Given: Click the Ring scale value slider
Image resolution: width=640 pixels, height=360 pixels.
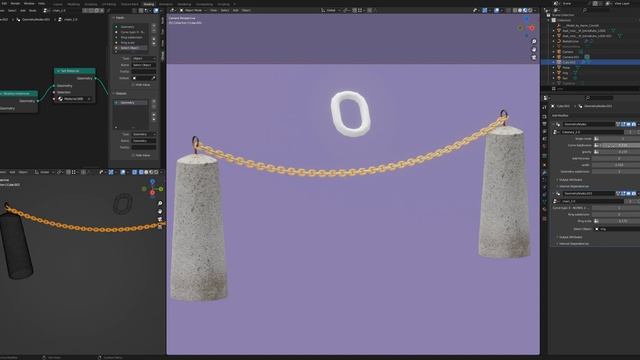Looking at the screenshot, I should coord(619,221).
